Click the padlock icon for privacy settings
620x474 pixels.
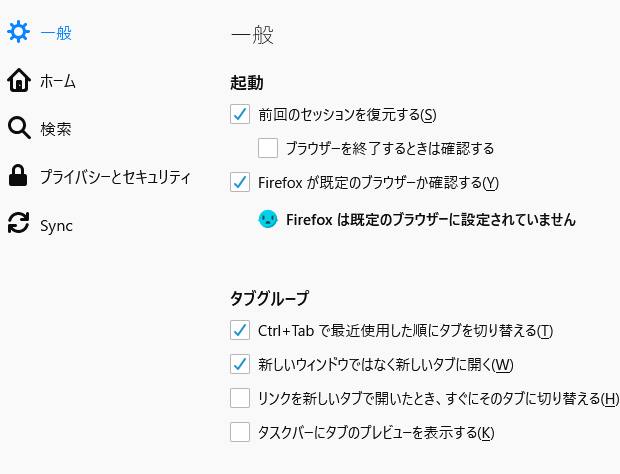[18, 176]
